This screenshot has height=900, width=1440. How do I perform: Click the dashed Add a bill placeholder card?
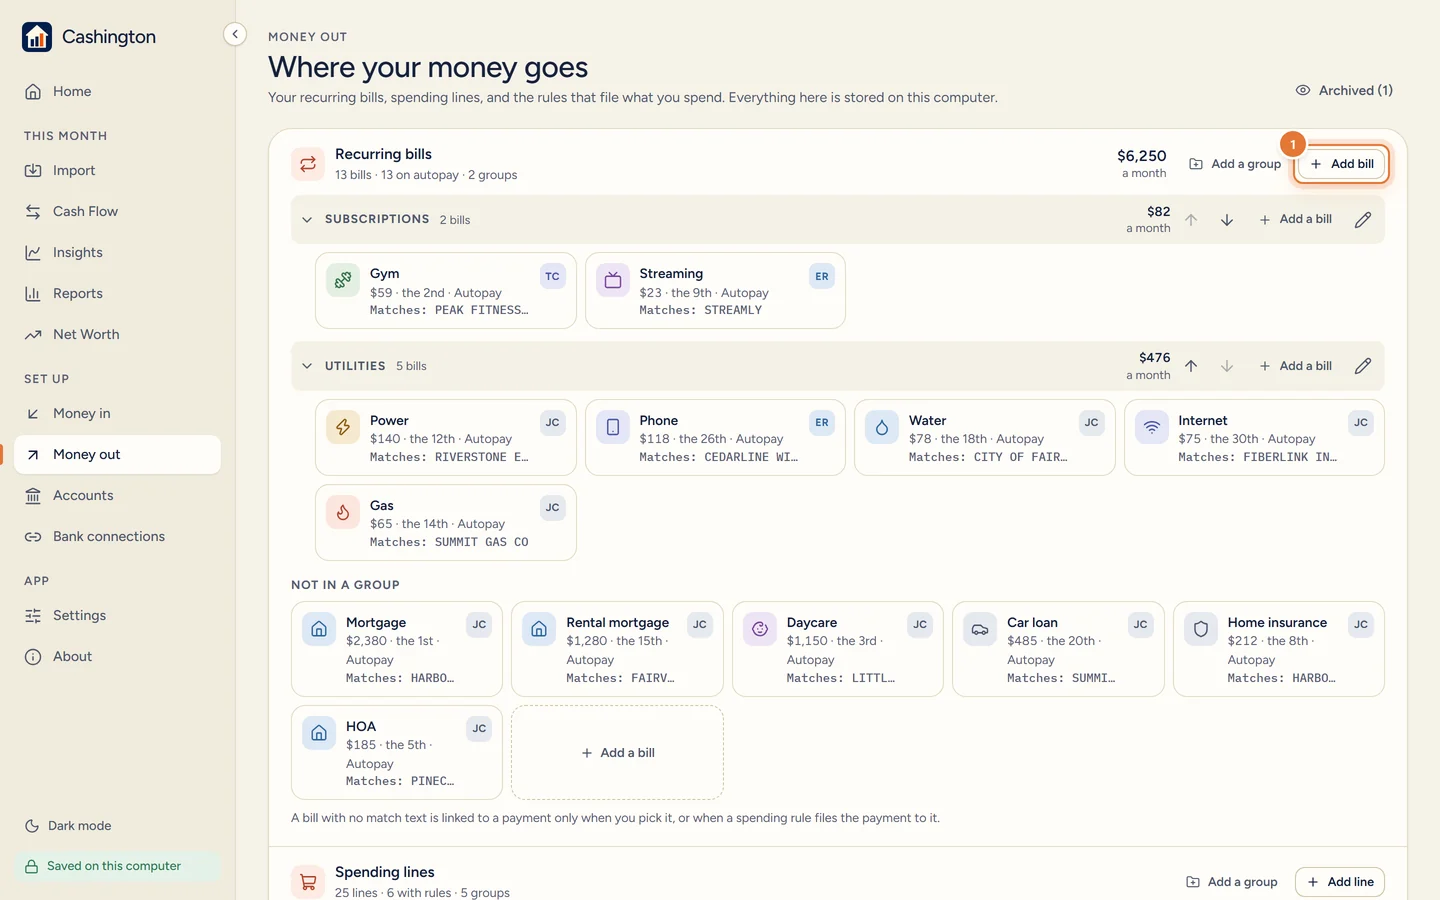[617, 753]
